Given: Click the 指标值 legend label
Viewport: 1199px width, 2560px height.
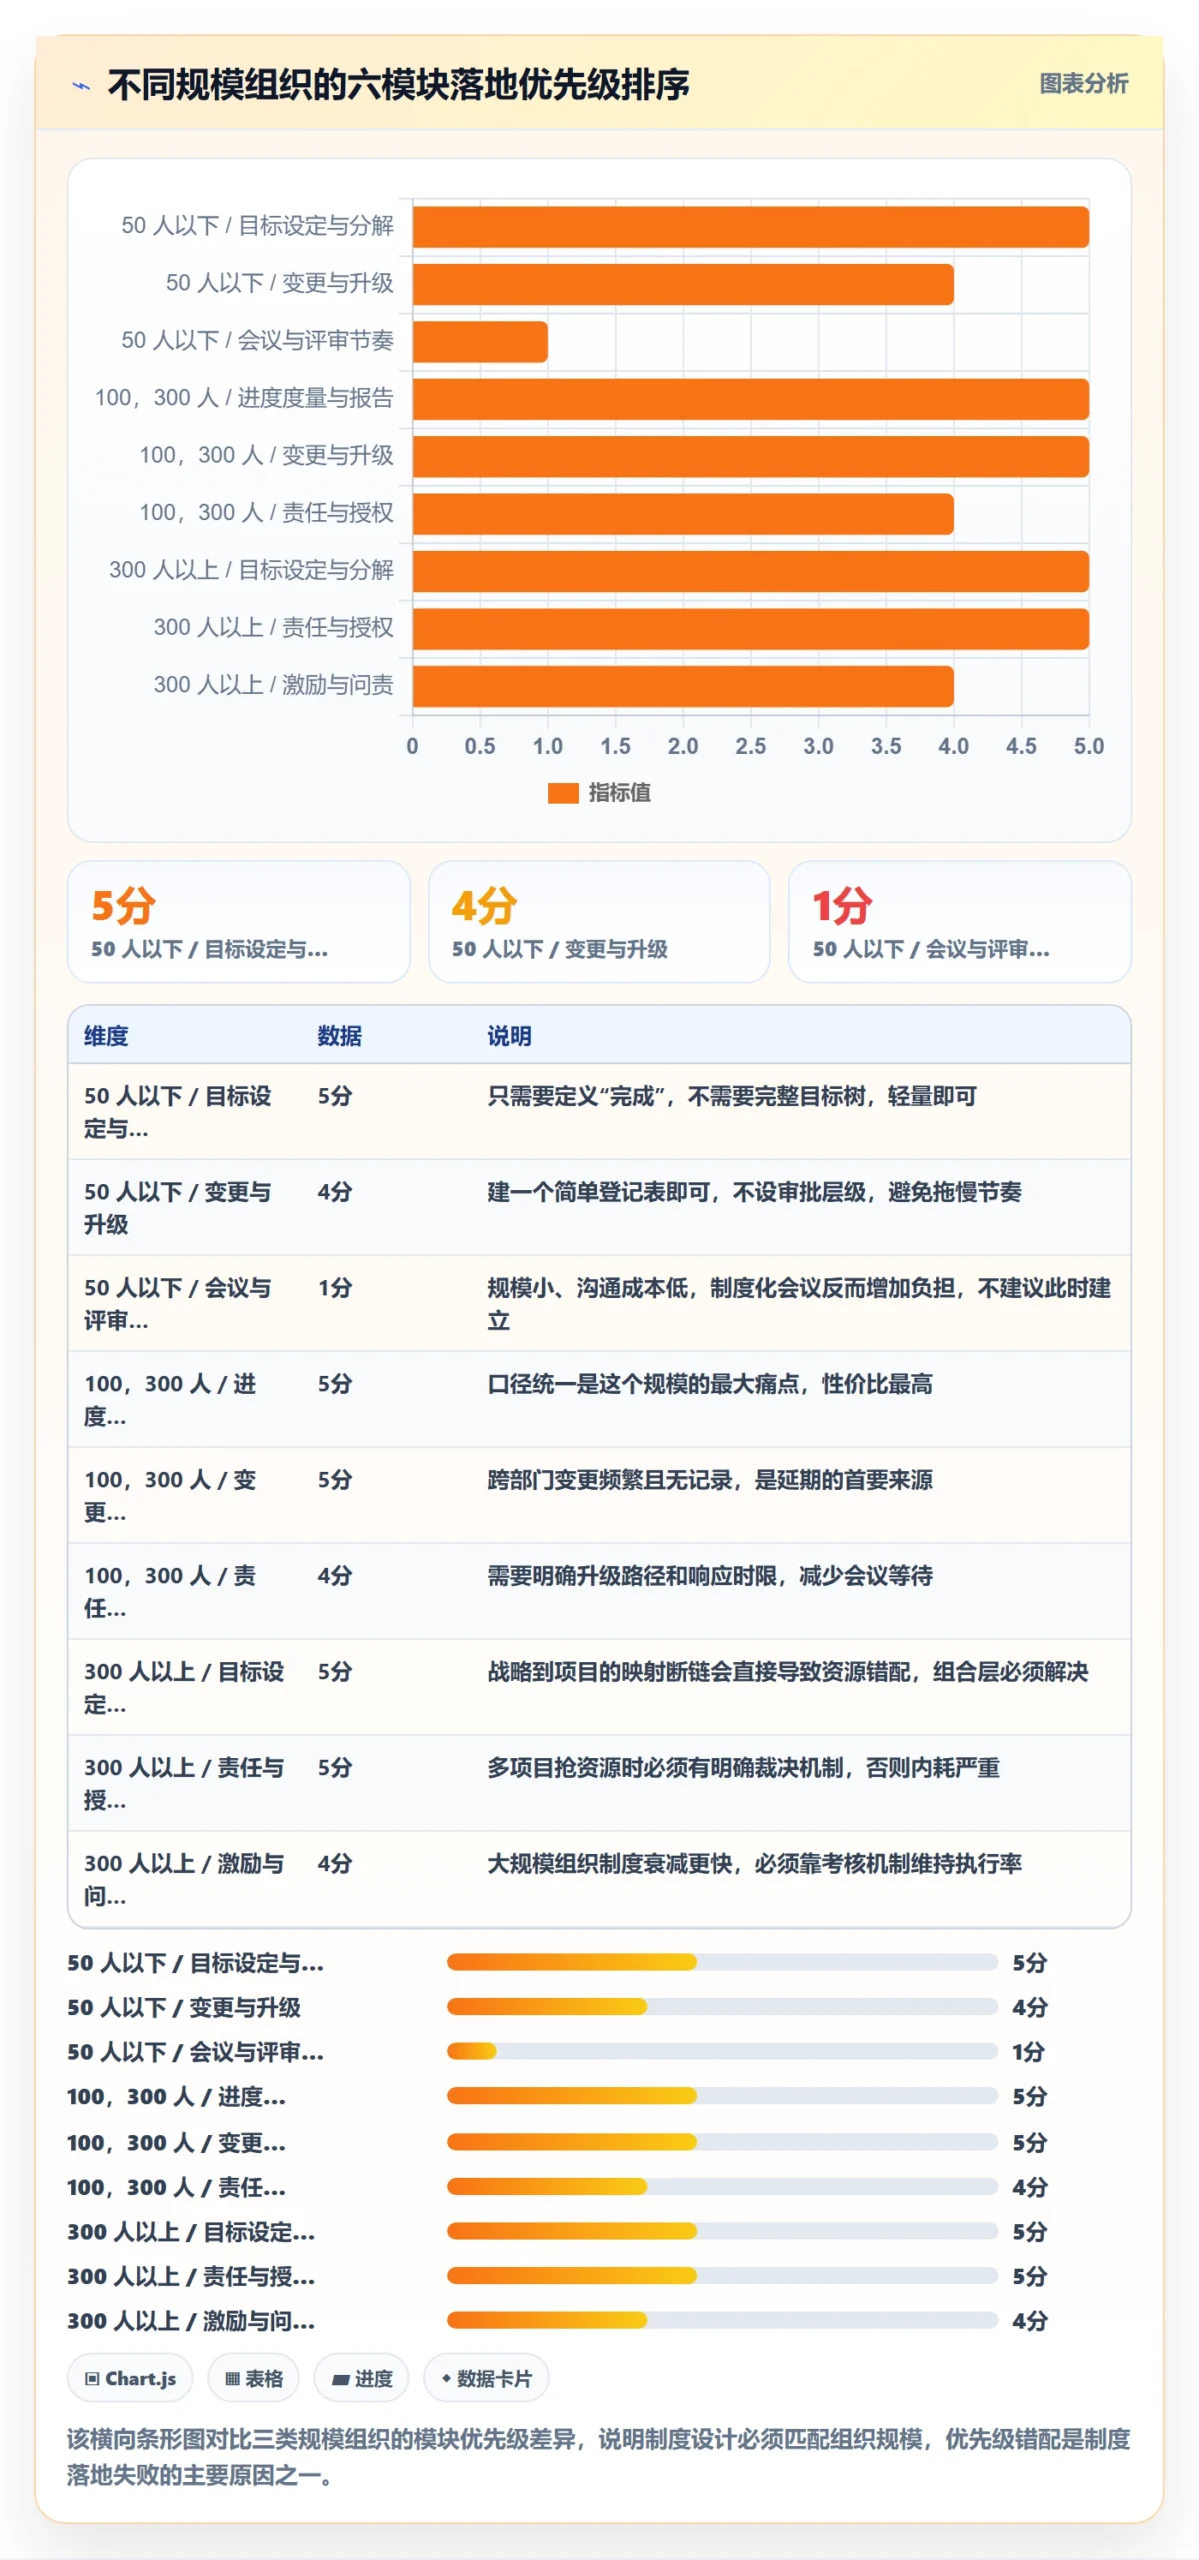Looking at the screenshot, I should tap(619, 793).
